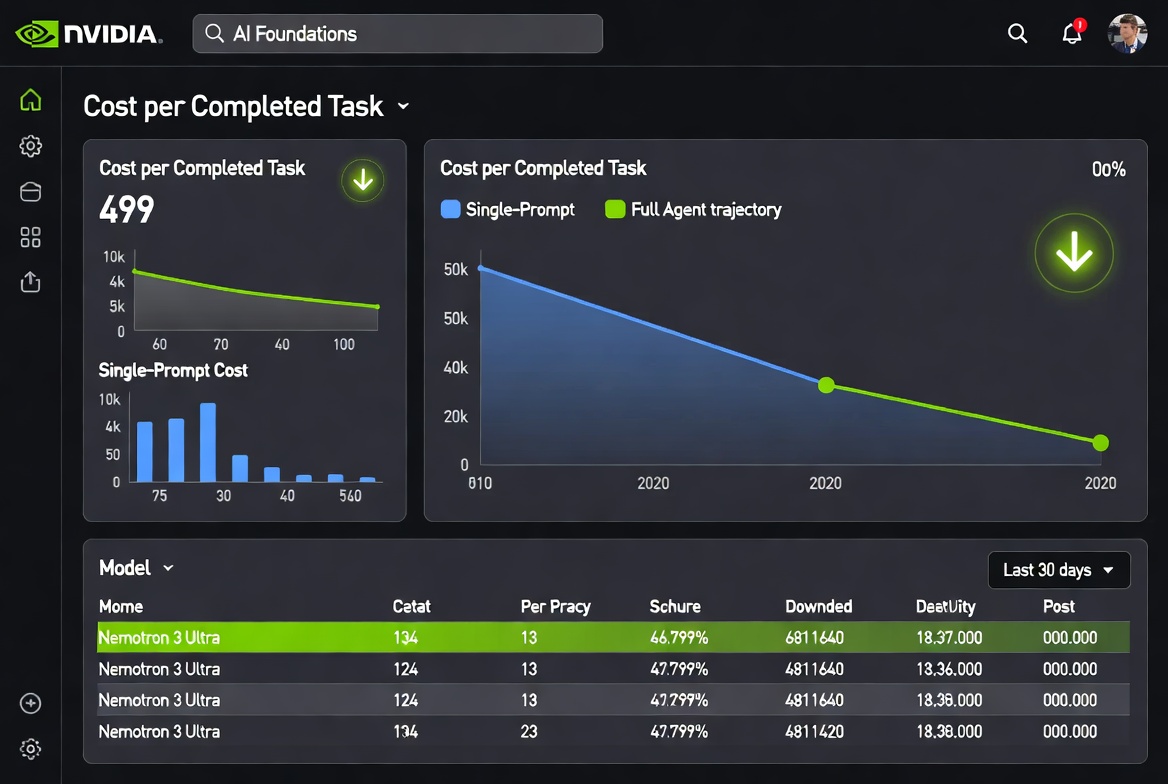Image resolution: width=1168 pixels, height=784 pixels.
Task: Click the green endpoint on the line chart
Action: pos(1100,443)
